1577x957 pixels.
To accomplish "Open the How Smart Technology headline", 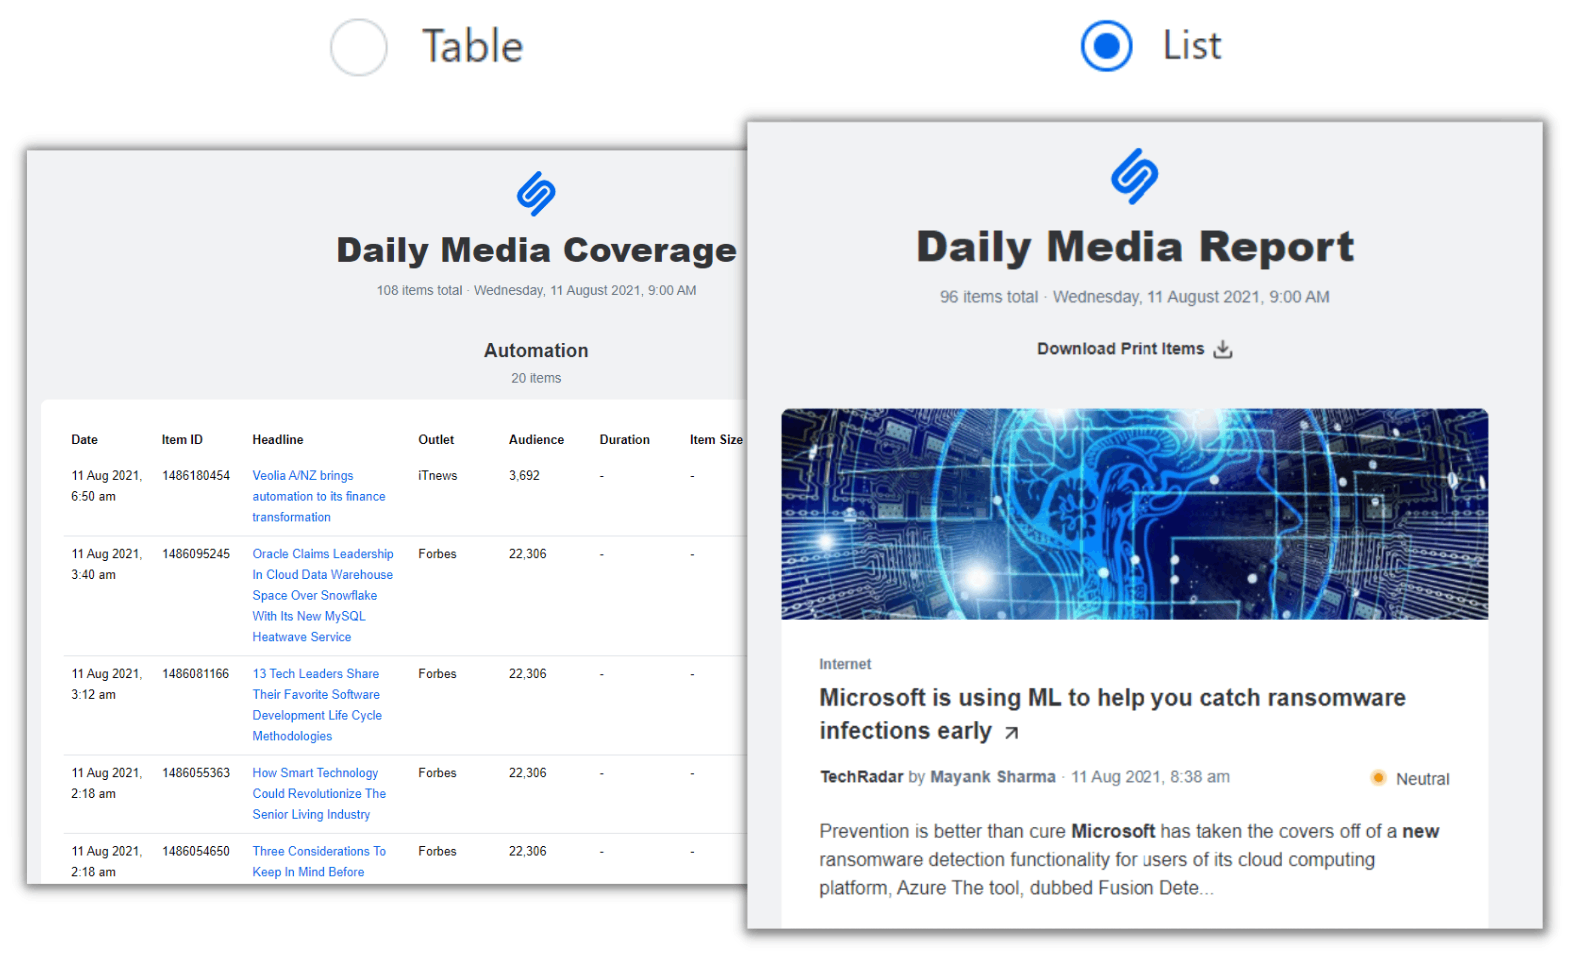I will 319,794.
